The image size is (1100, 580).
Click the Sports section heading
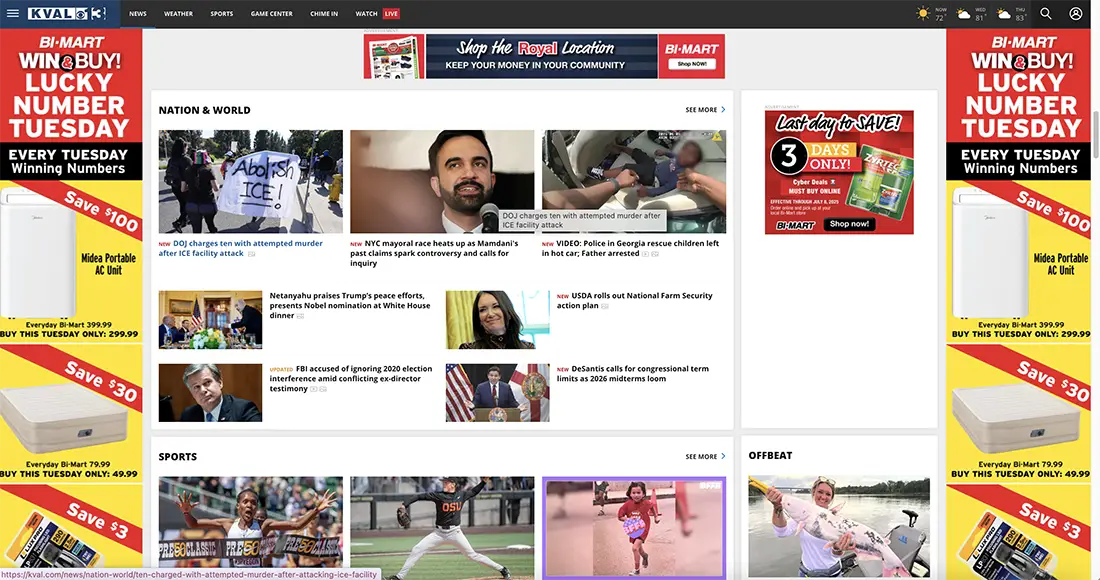(177, 457)
